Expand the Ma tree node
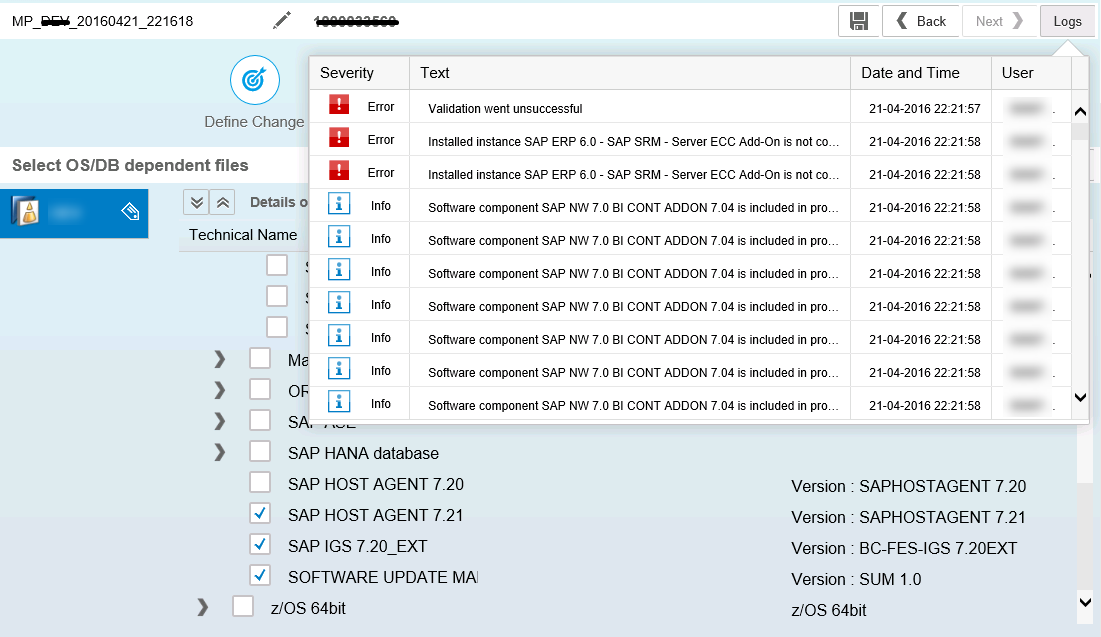 pyautogui.click(x=220, y=359)
